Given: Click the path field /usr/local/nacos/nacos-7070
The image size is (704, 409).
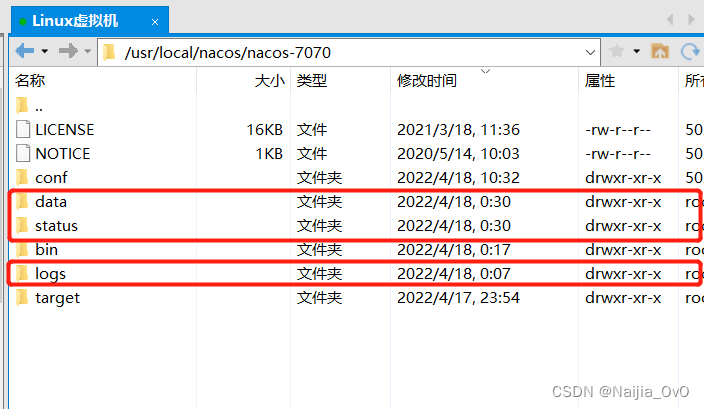Looking at the screenshot, I should click(x=349, y=53).
